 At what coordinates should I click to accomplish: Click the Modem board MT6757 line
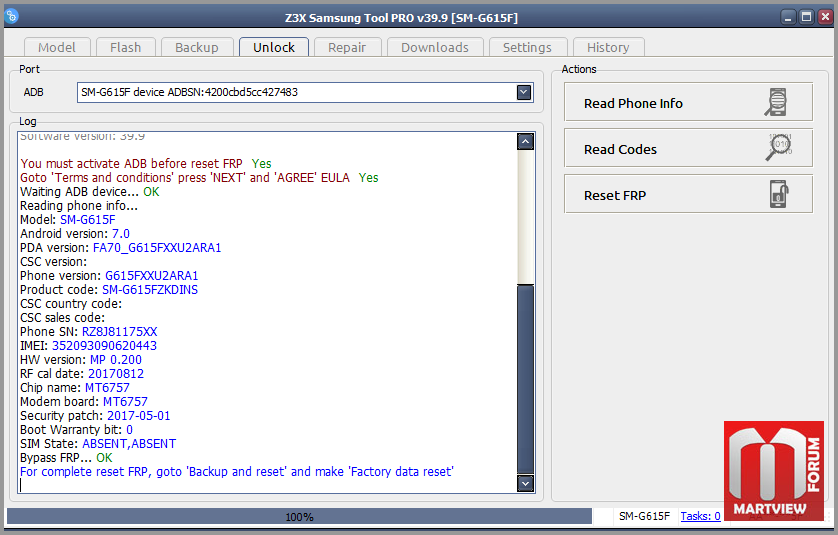[x=84, y=402]
